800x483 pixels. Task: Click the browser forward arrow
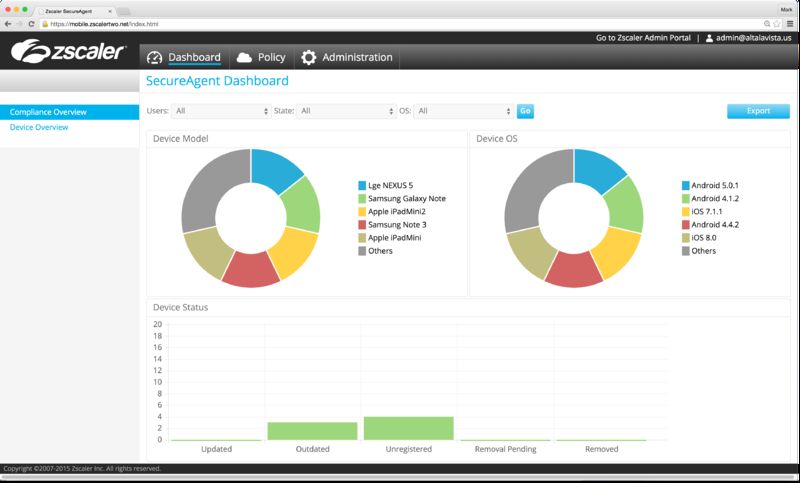click(x=19, y=24)
